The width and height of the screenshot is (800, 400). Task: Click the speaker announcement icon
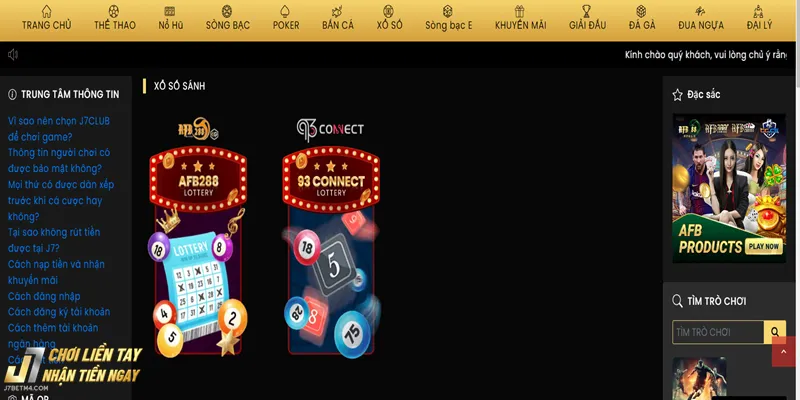point(13,55)
